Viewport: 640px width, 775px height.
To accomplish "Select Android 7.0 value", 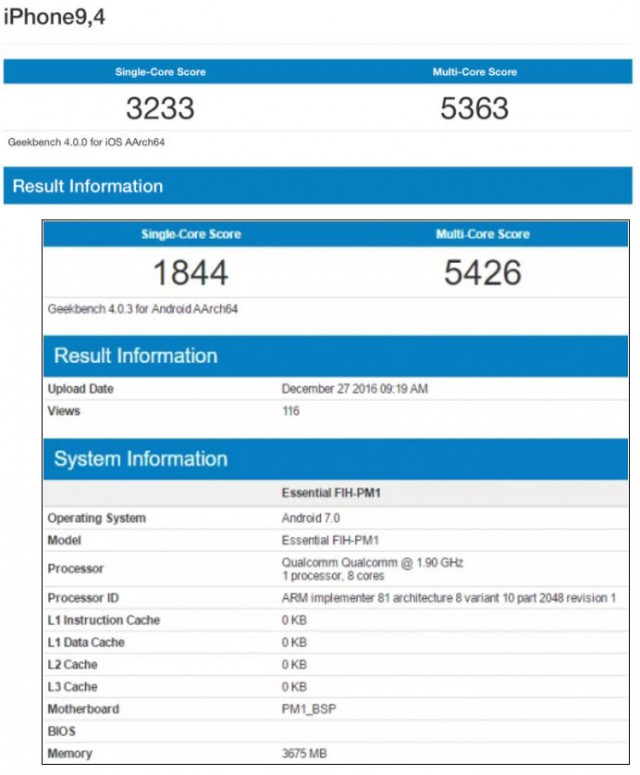I will [311, 518].
